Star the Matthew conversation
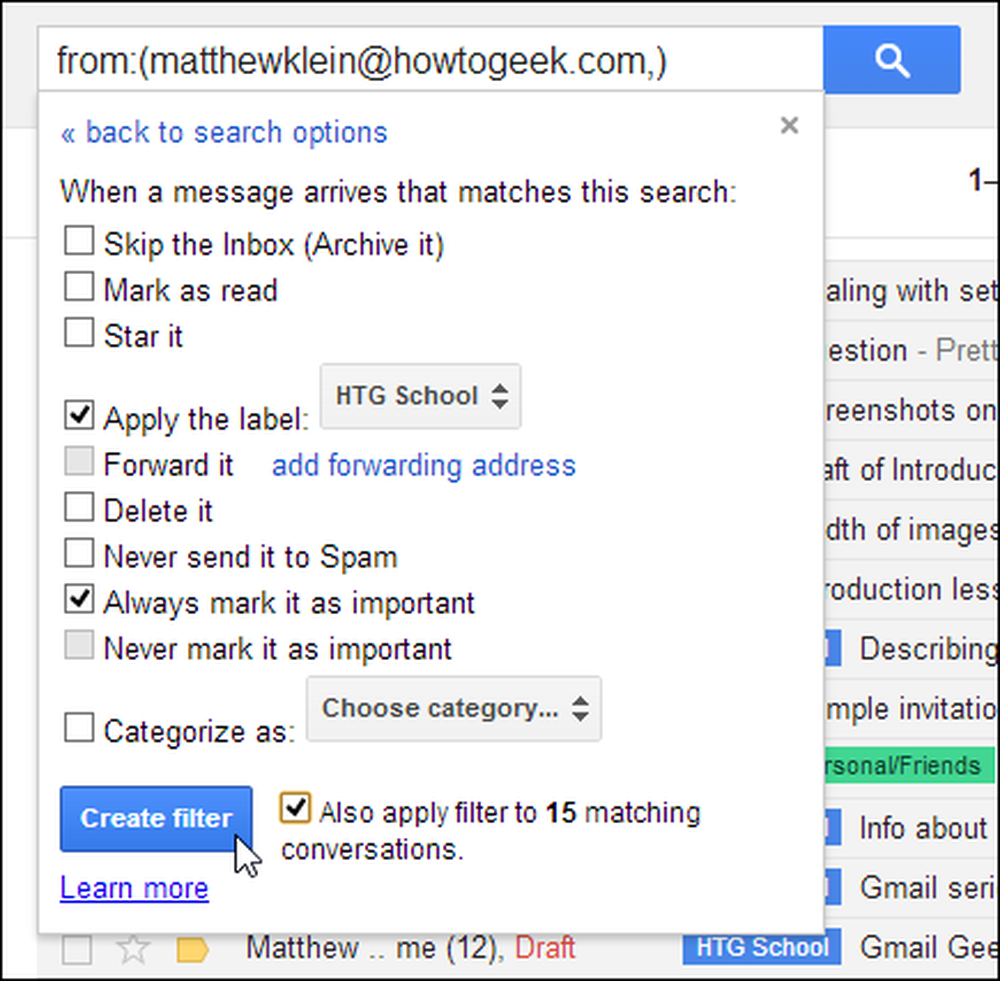The height and width of the screenshot is (981, 1000). coord(133,948)
